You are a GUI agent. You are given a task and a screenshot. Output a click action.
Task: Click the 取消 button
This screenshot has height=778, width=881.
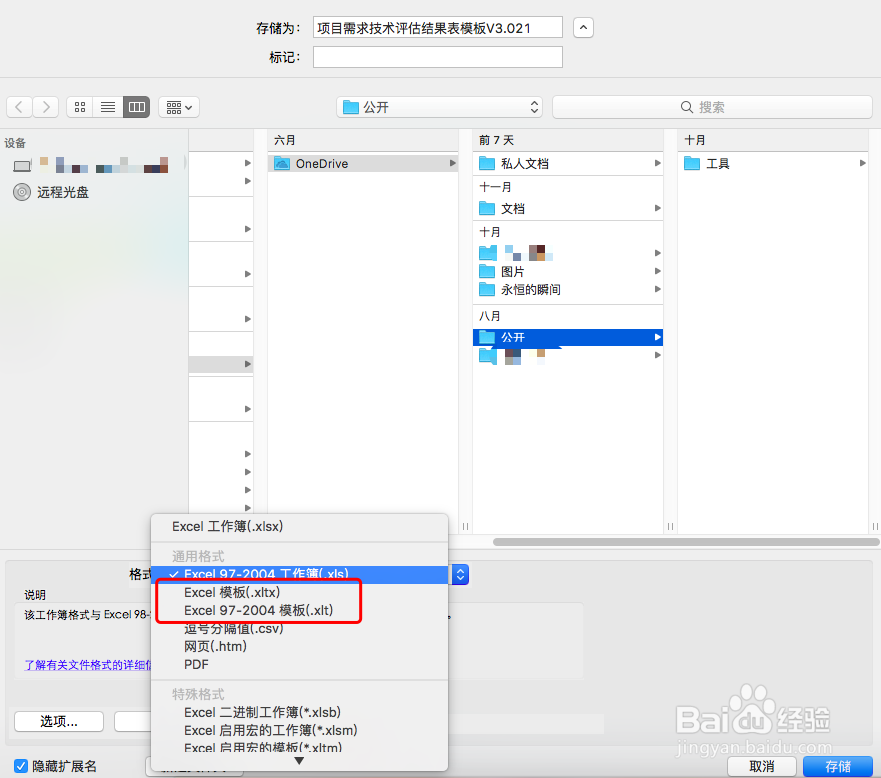coord(762,766)
